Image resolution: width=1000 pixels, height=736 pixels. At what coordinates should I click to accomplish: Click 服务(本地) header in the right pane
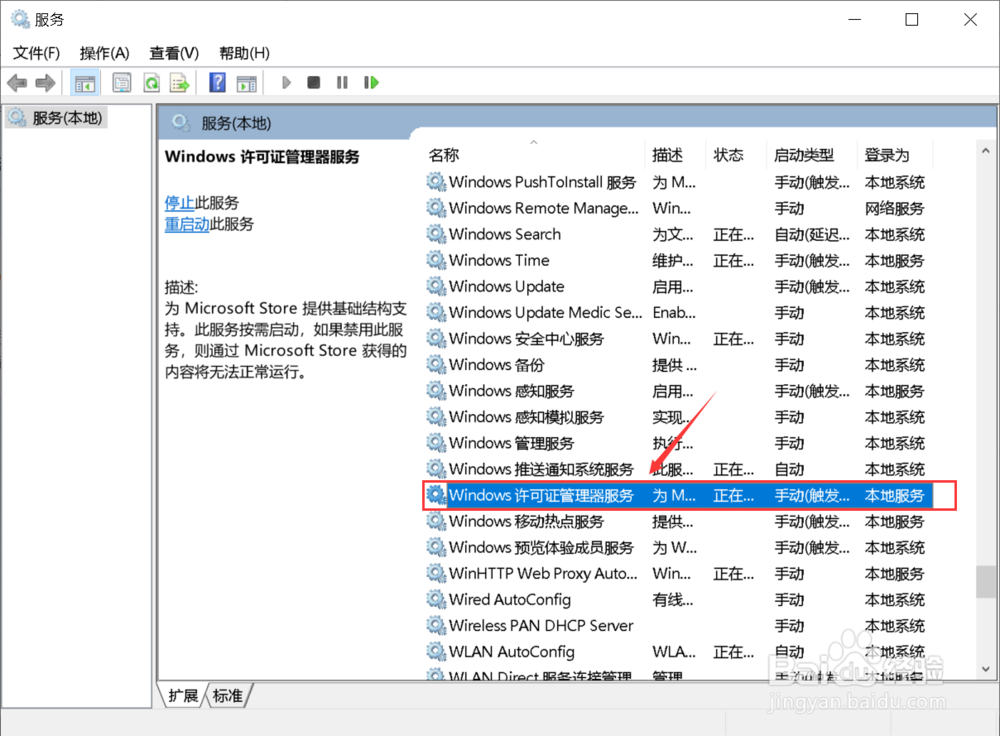[x=237, y=123]
